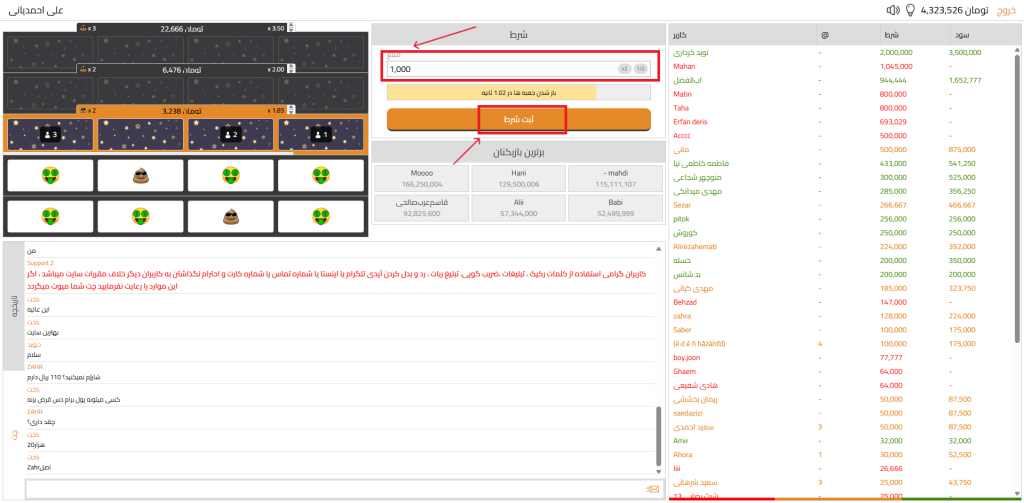Click user saedazizi in bets table
The width and height of the screenshot is (1024, 503).
pos(688,413)
